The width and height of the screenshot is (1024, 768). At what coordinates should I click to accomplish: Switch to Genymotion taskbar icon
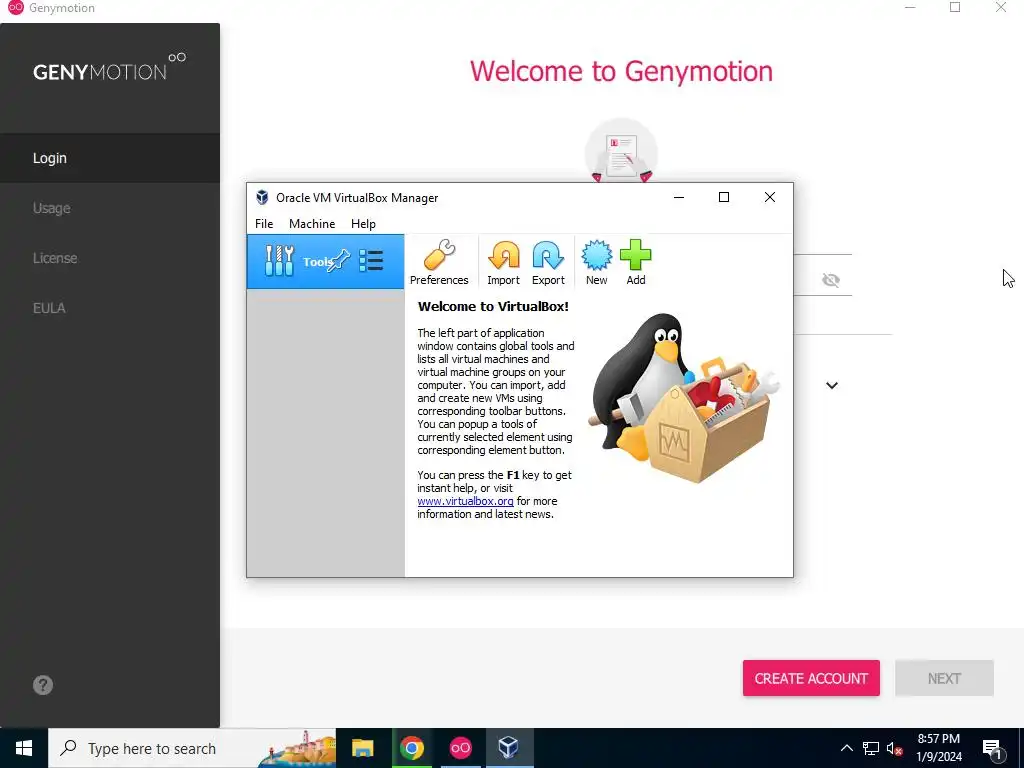[460, 748]
